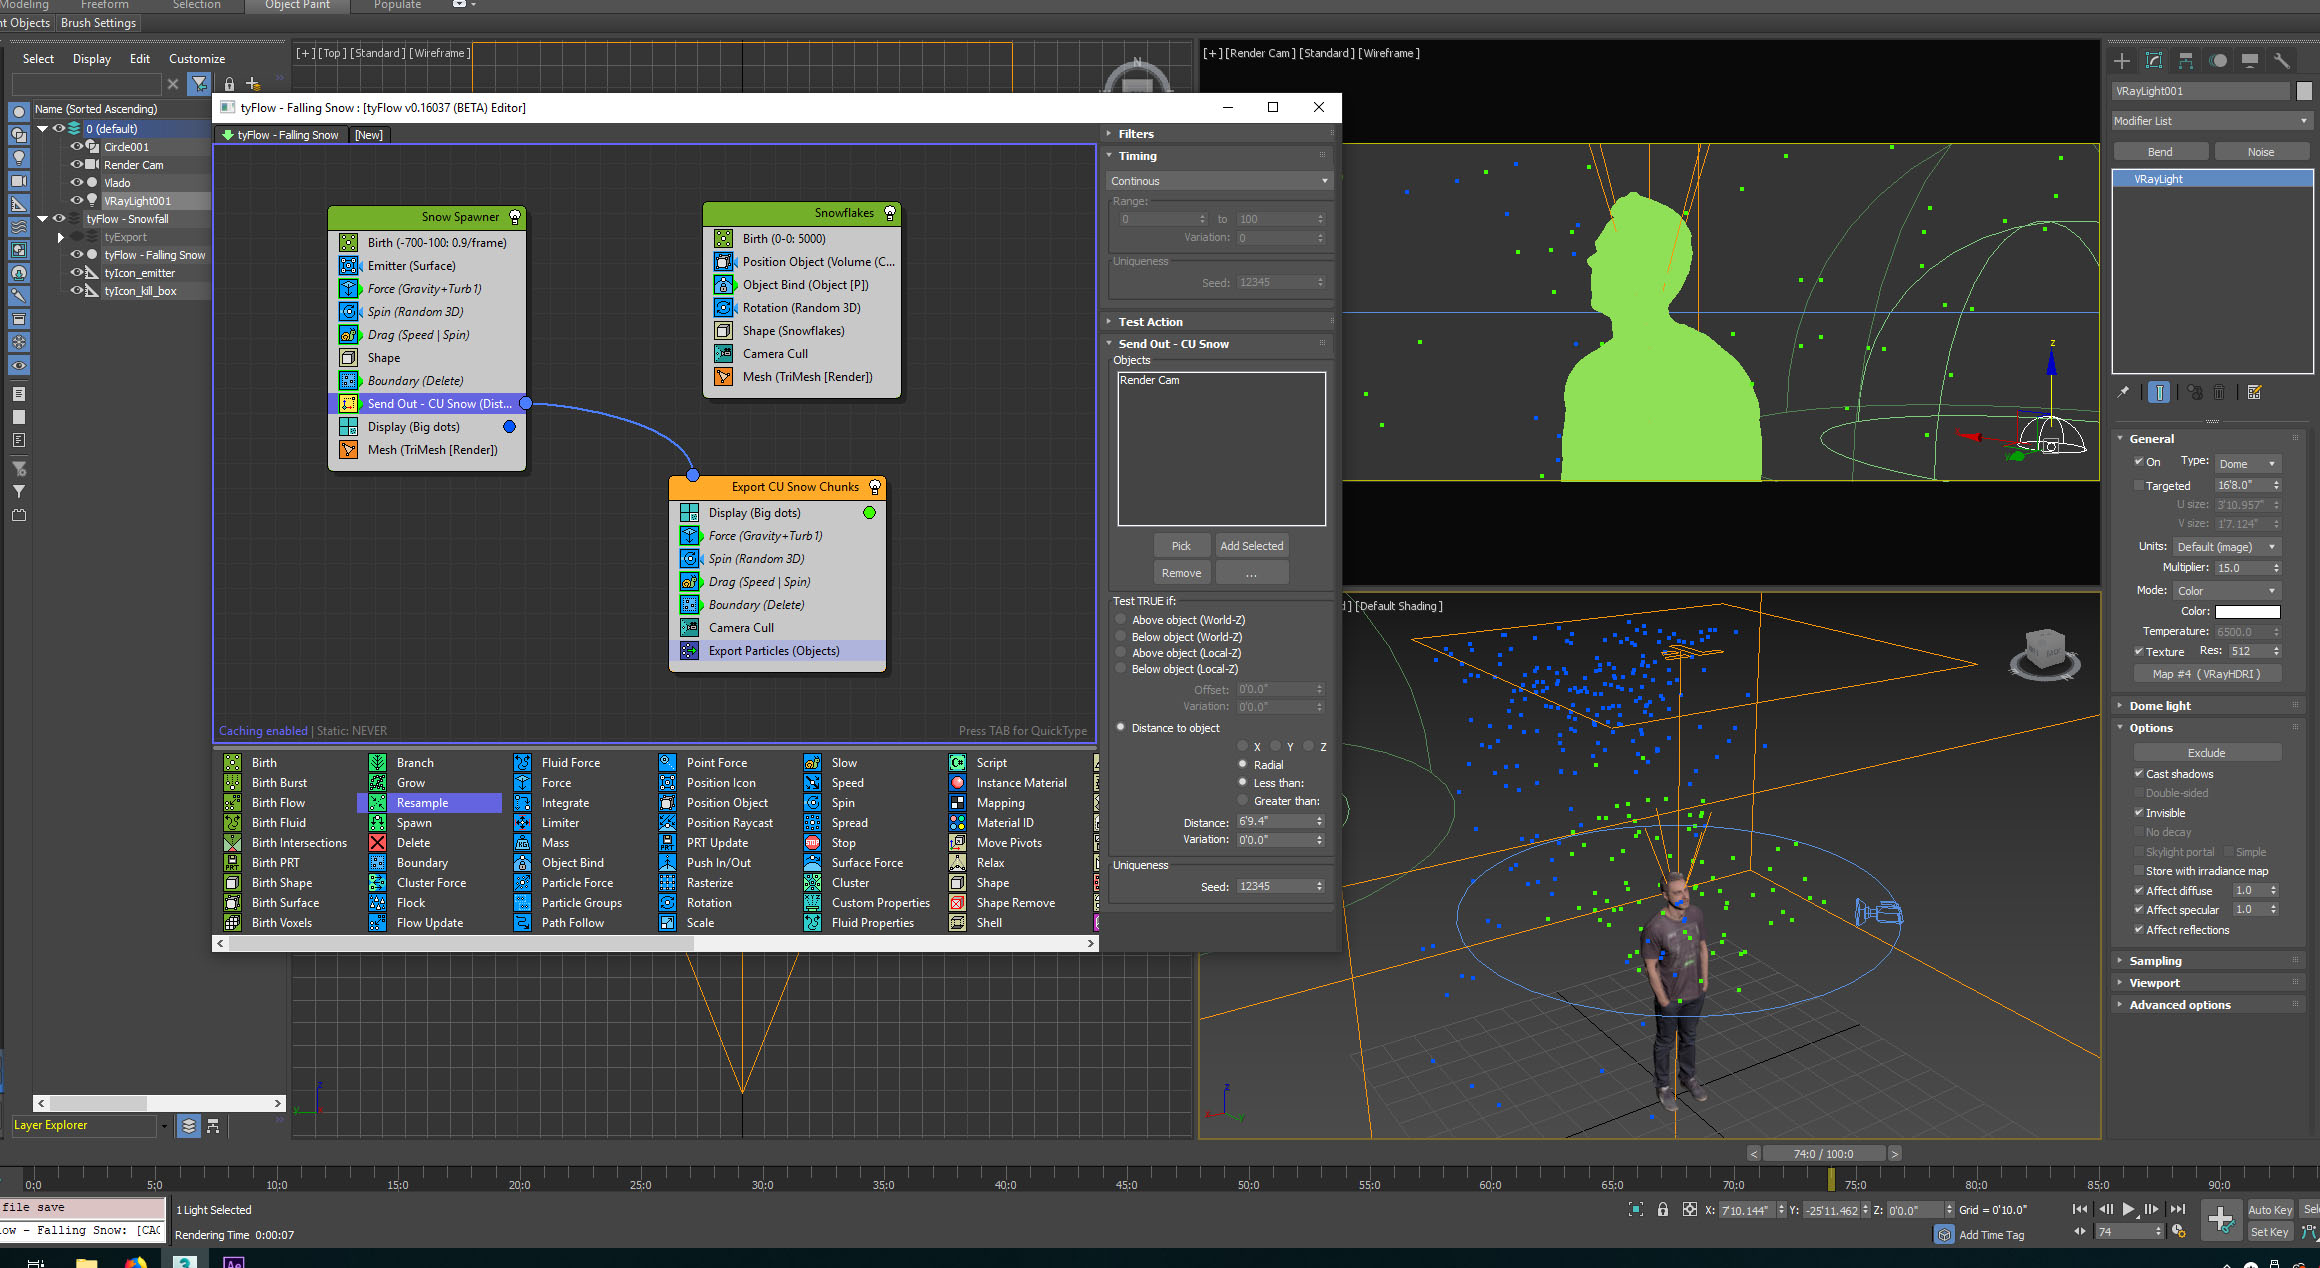Image resolution: width=2320 pixels, height=1268 pixels.
Task: Open the Continous timing dropdown
Action: pos(1219,181)
